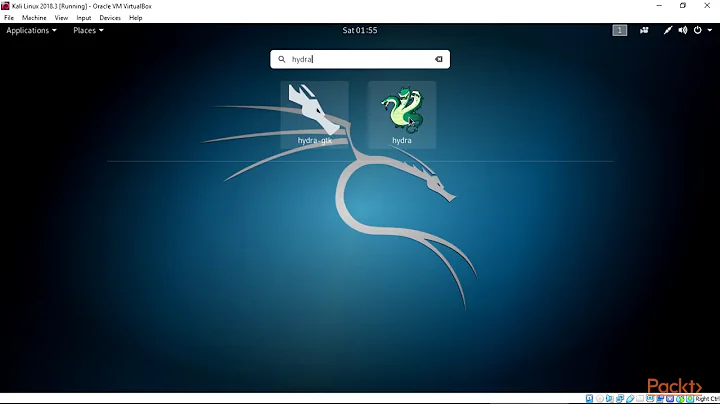Click the pen icon in top bar

pos(668,30)
